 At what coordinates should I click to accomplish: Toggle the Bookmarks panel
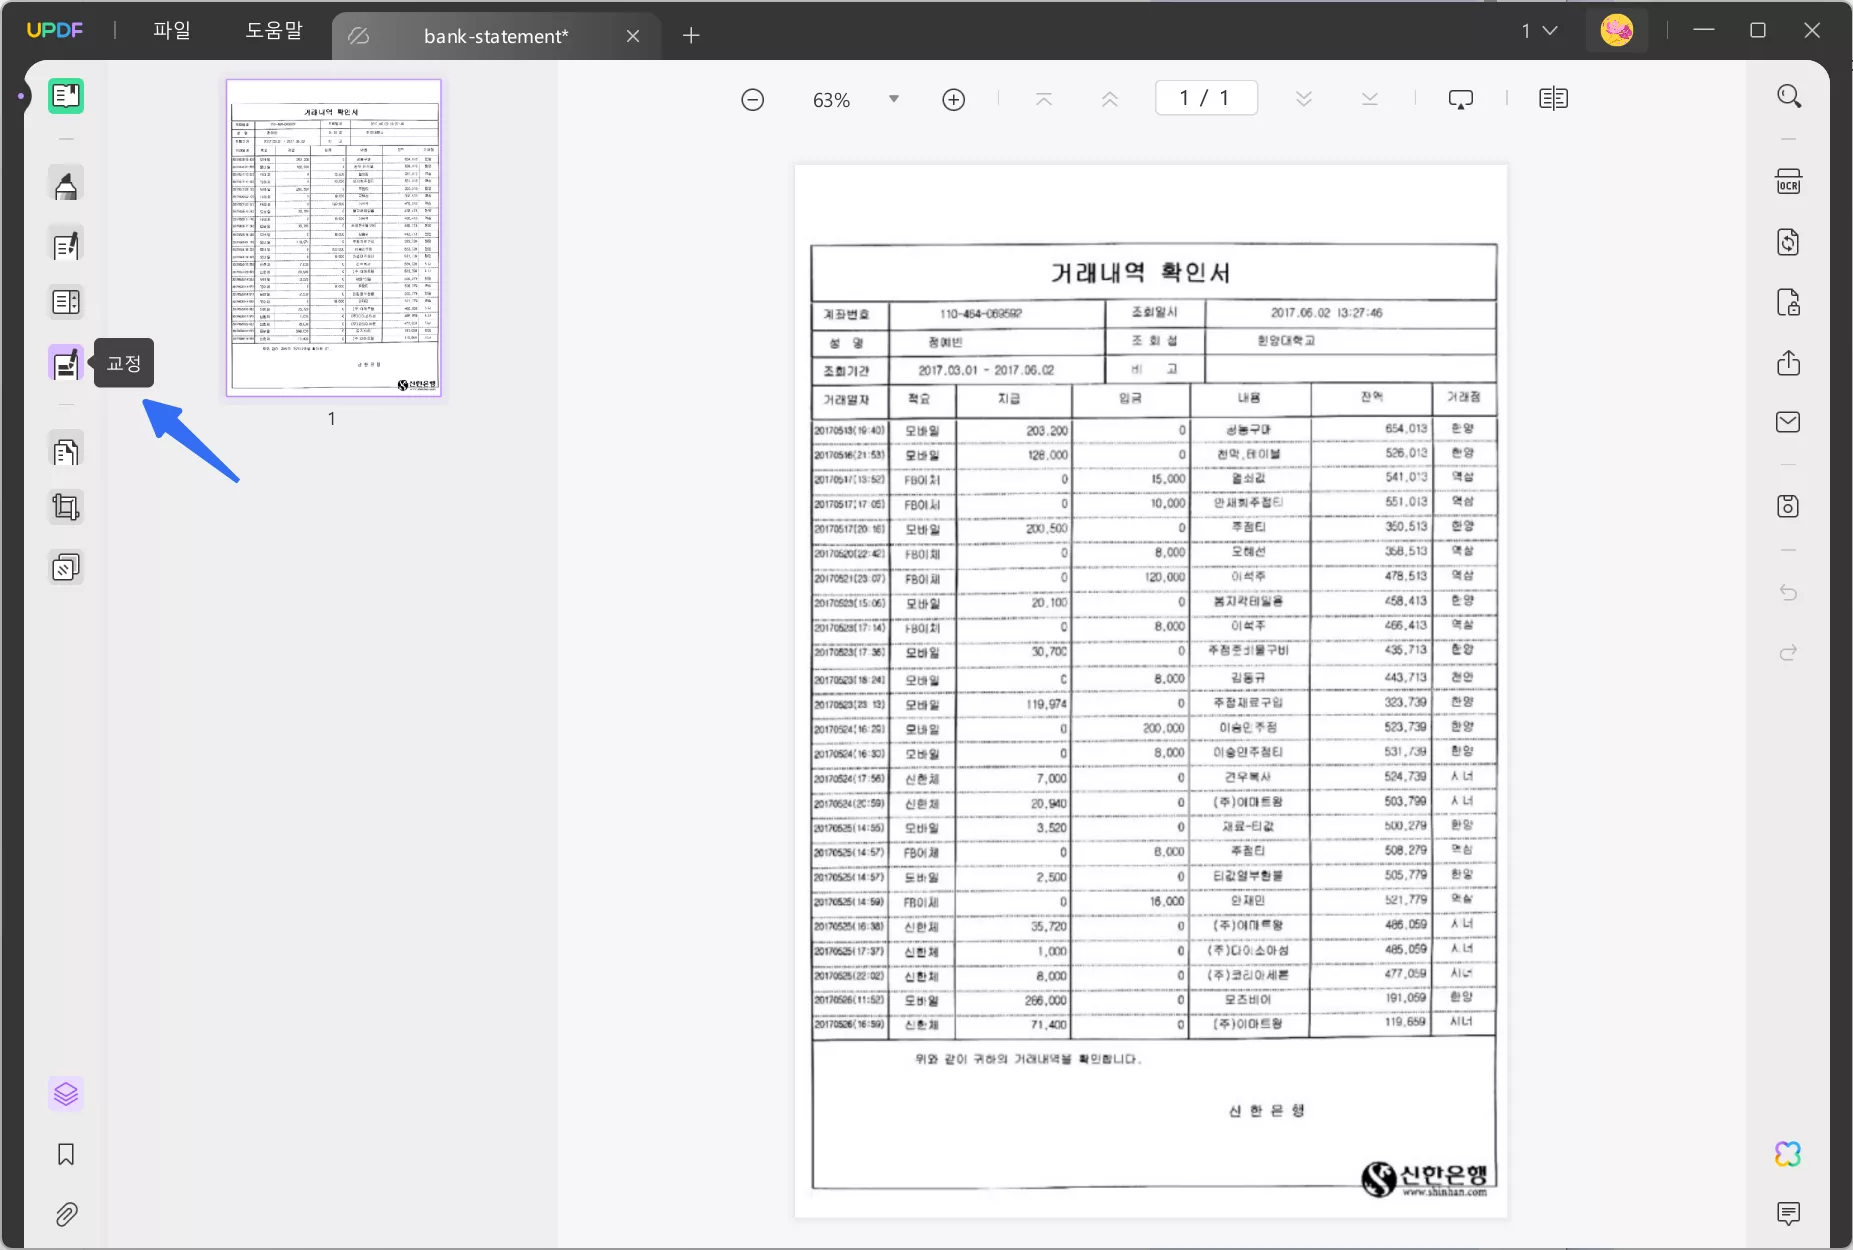(x=66, y=1155)
